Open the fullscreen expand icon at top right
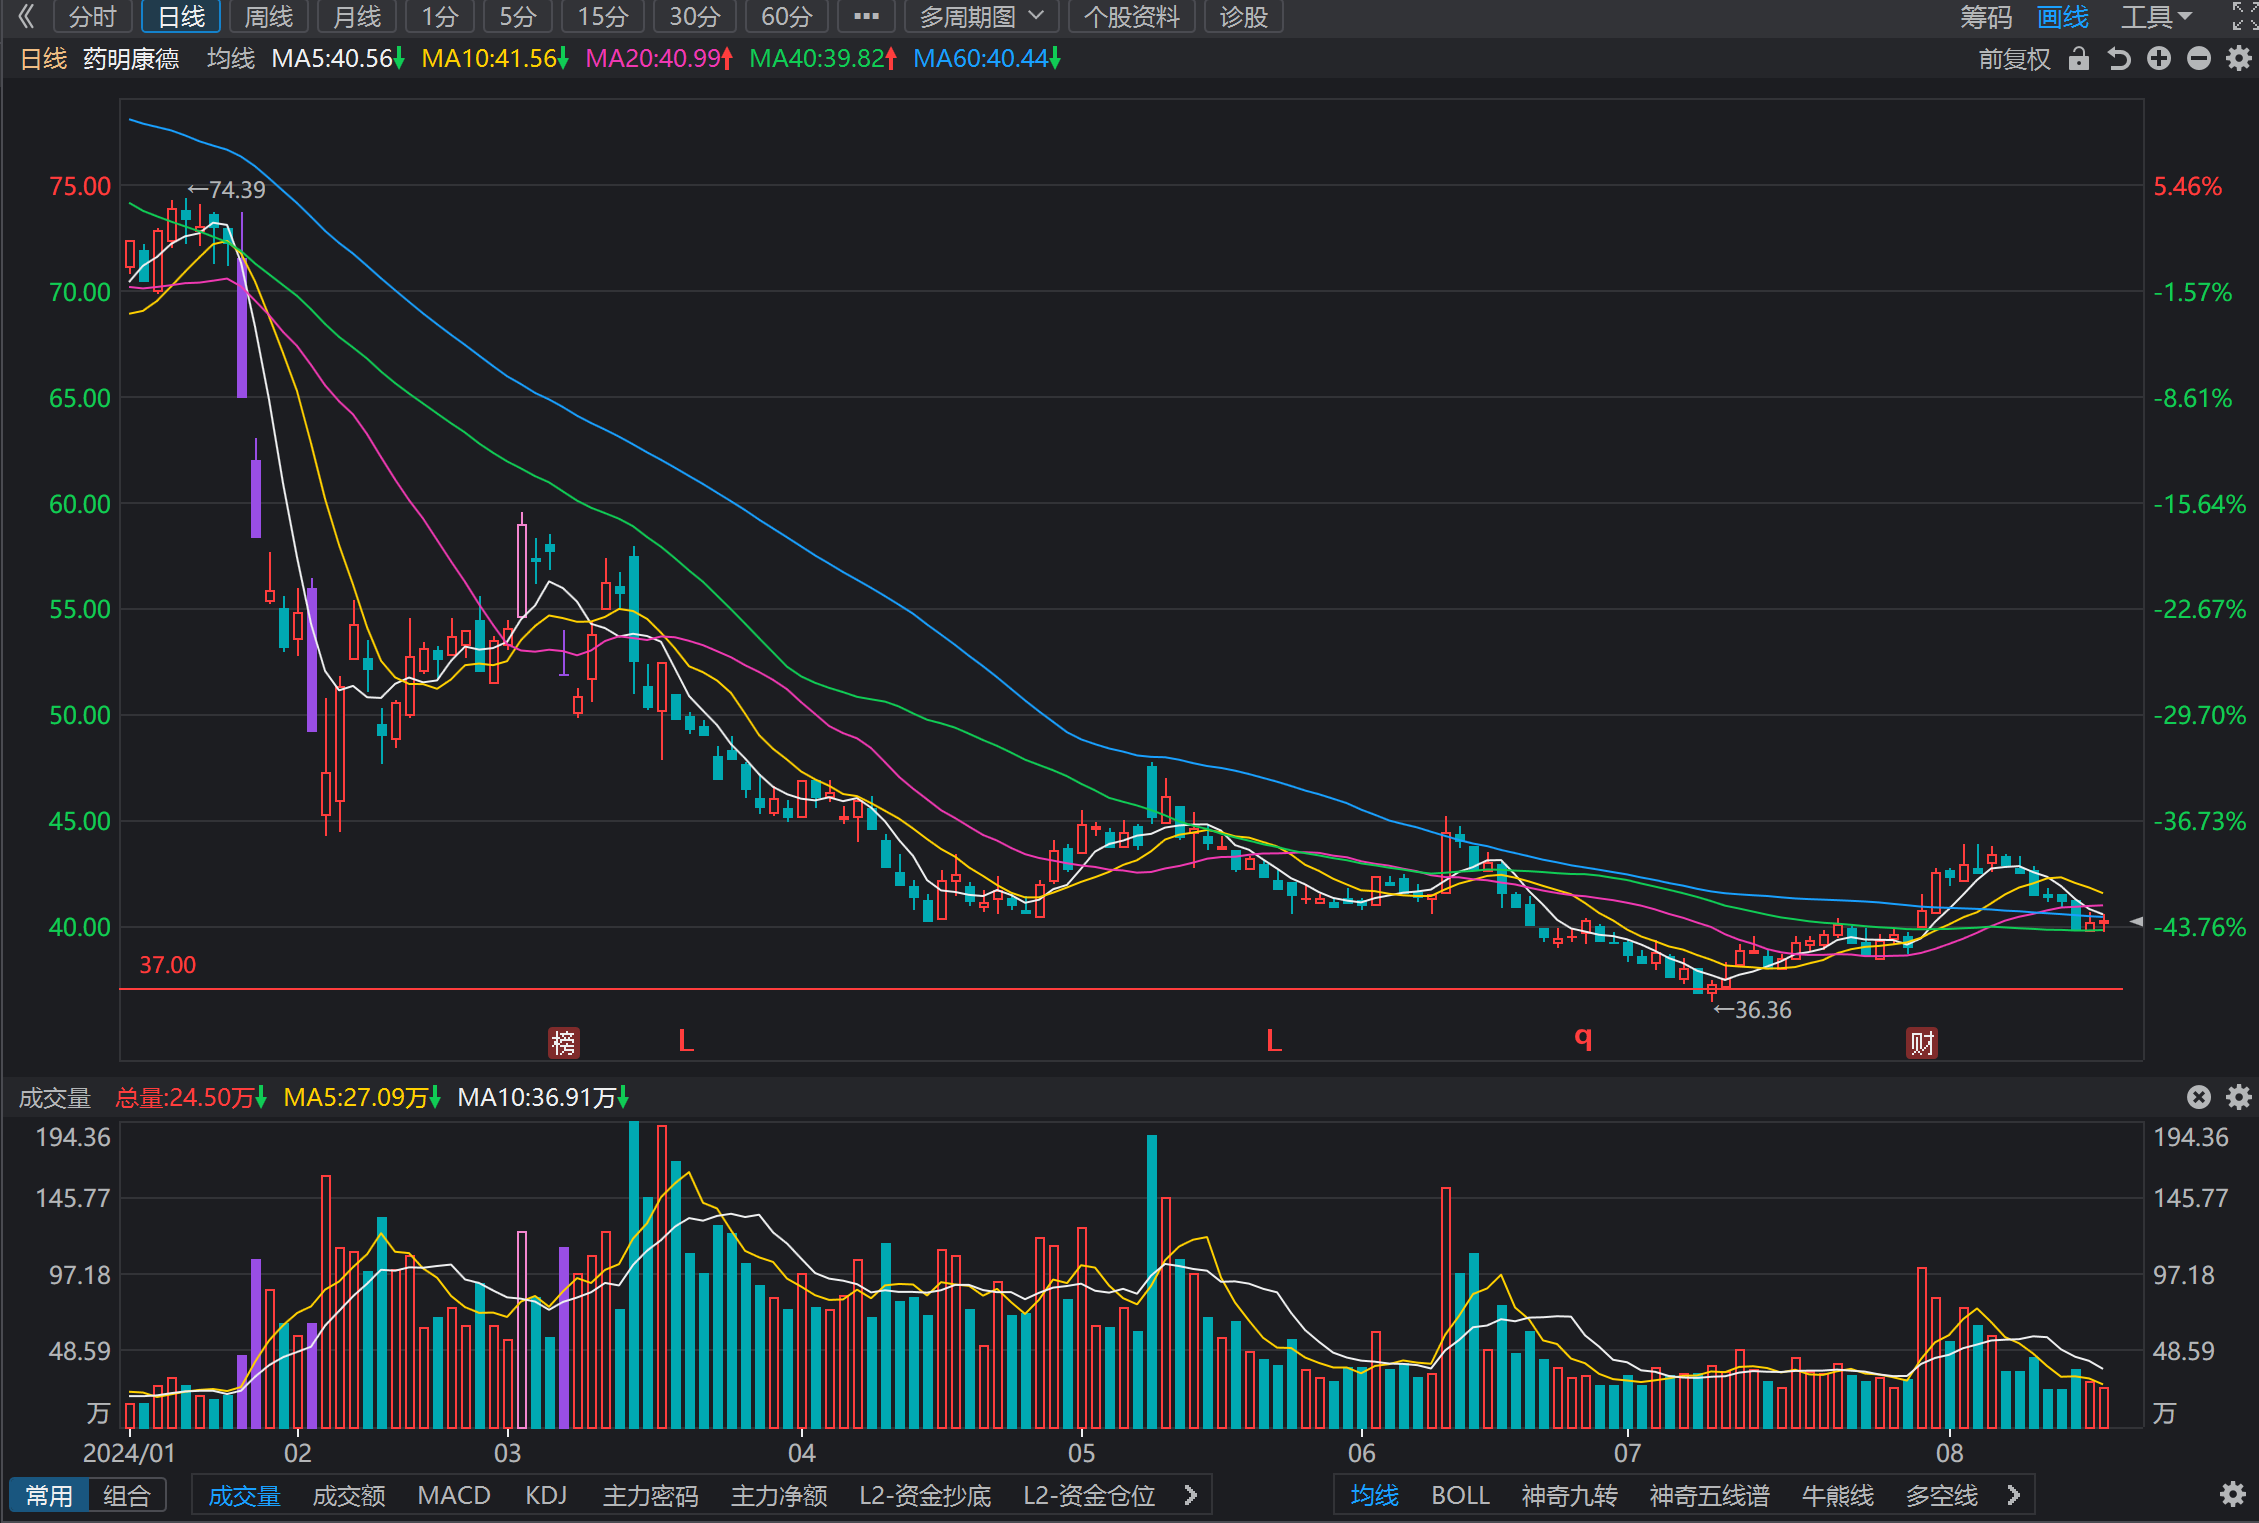The image size is (2259, 1523). [x=2244, y=16]
